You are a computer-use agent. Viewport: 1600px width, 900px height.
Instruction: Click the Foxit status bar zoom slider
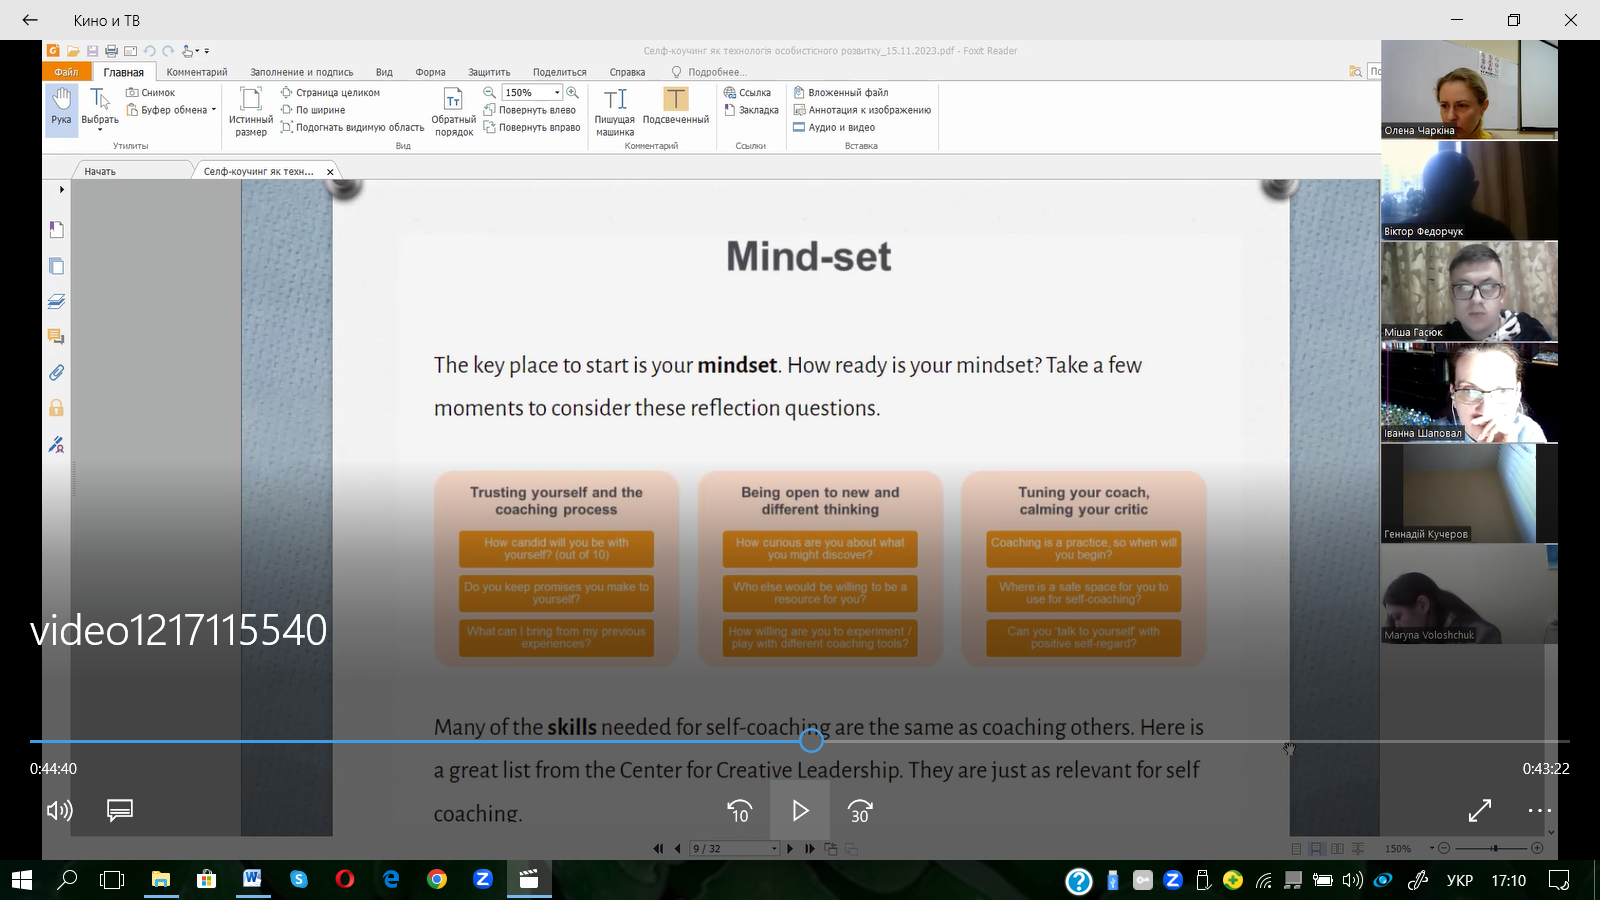tap(1494, 848)
